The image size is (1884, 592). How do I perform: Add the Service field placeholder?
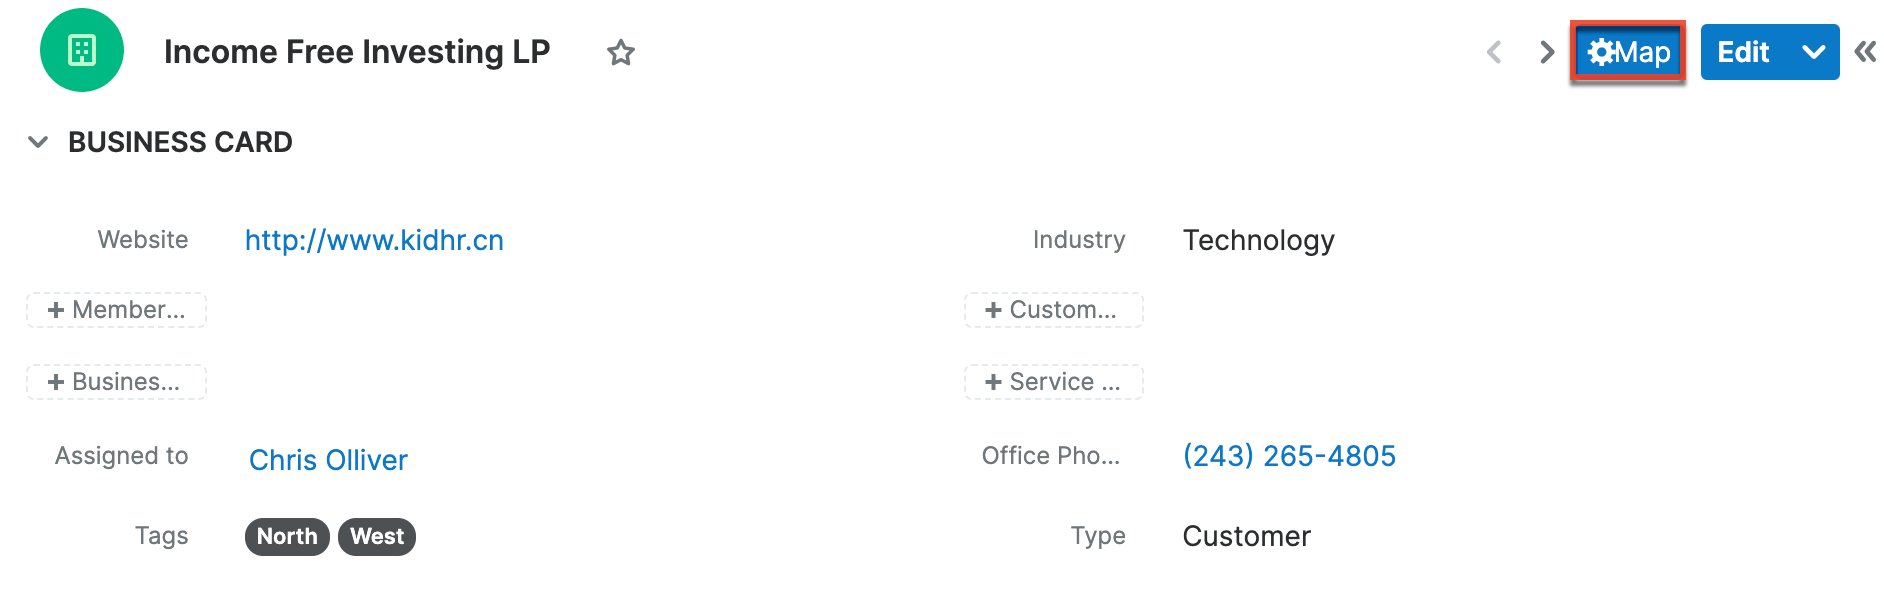(1053, 382)
